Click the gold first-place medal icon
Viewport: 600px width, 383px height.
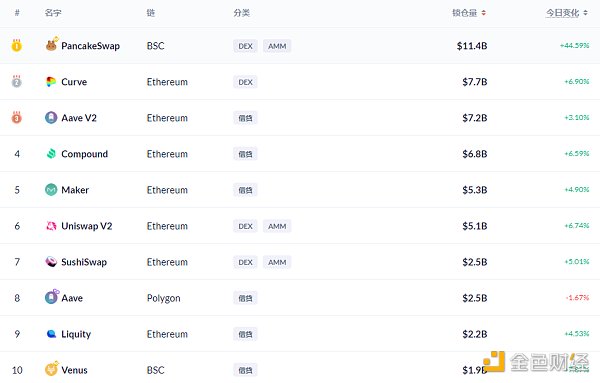tap(16, 45)
